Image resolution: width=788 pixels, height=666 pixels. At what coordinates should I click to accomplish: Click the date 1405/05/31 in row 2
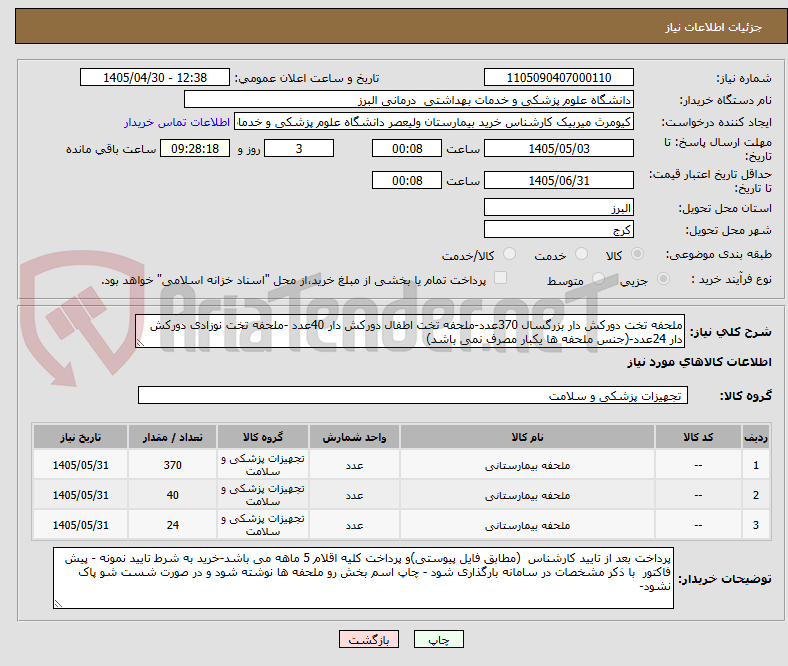pos(80,495)
